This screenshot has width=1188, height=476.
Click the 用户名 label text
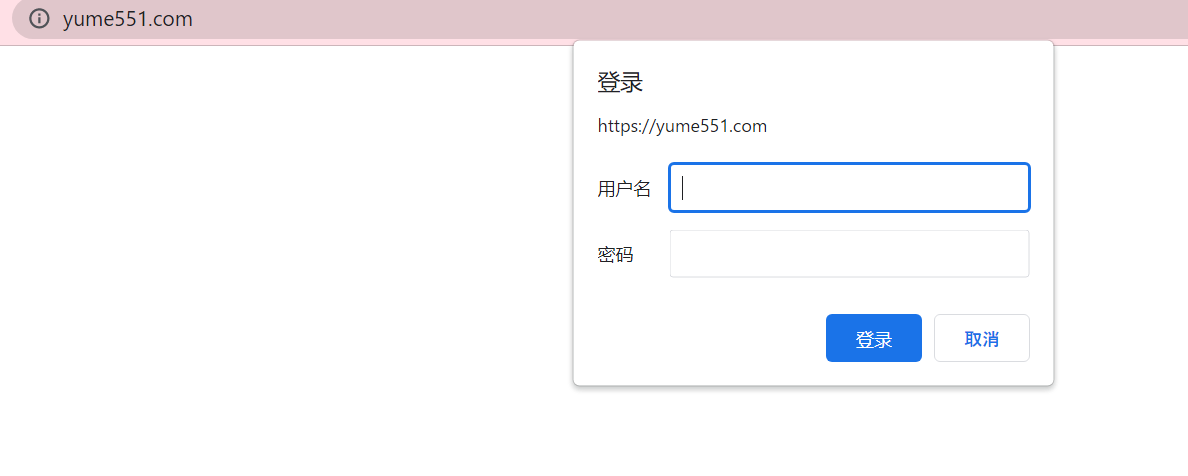[x=624, y=189]
